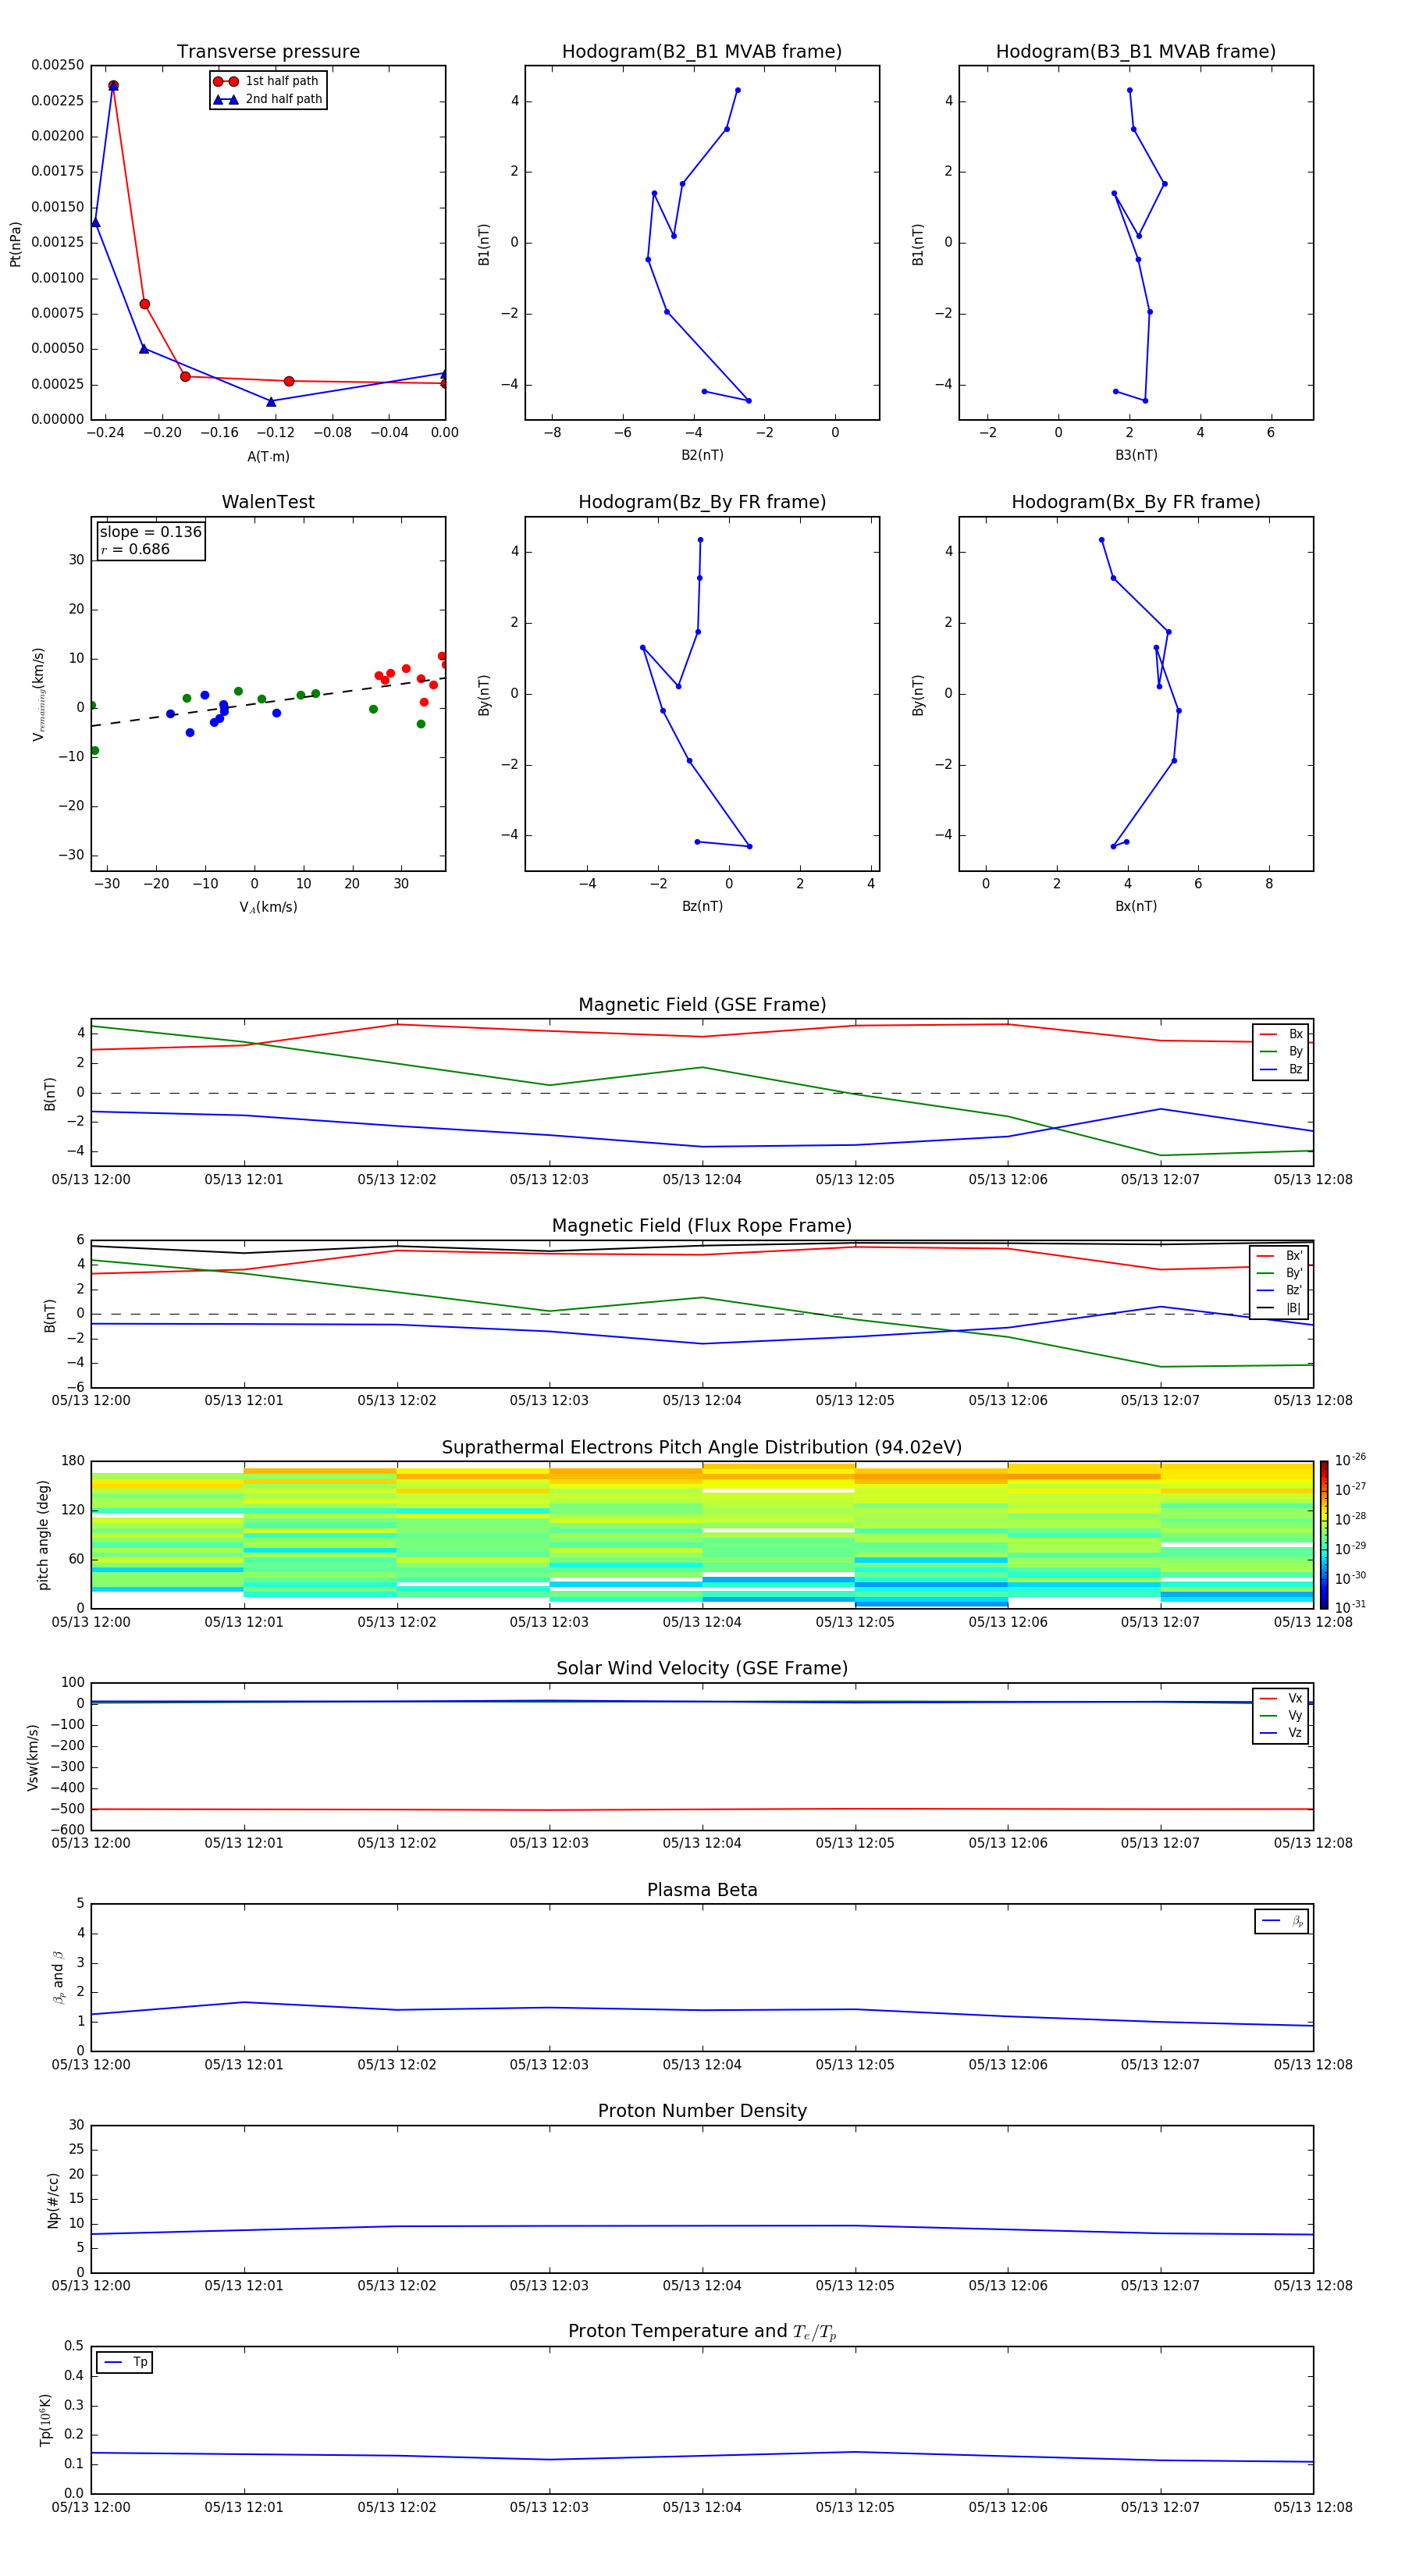The image size is (1405, 2576).
Task: Click 'Hodogram(B2_B1 MVAB frame)' title
Action: click(x=702, y=52)
